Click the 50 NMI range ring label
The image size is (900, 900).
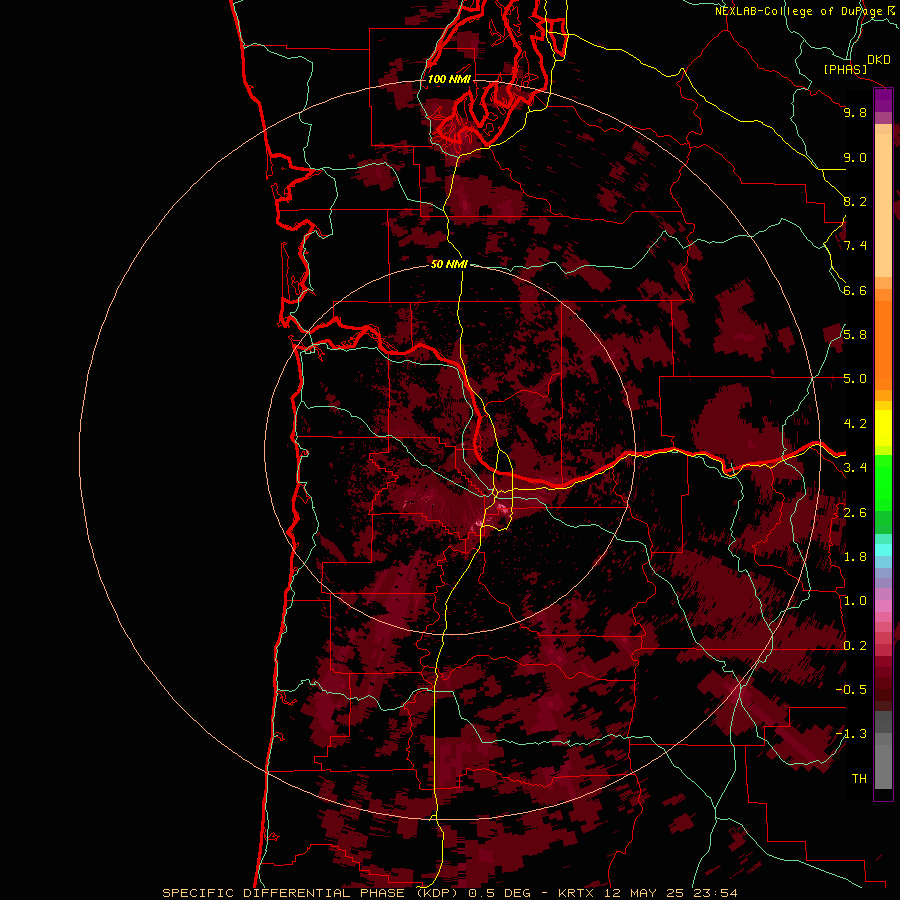[x=449, y=264]
